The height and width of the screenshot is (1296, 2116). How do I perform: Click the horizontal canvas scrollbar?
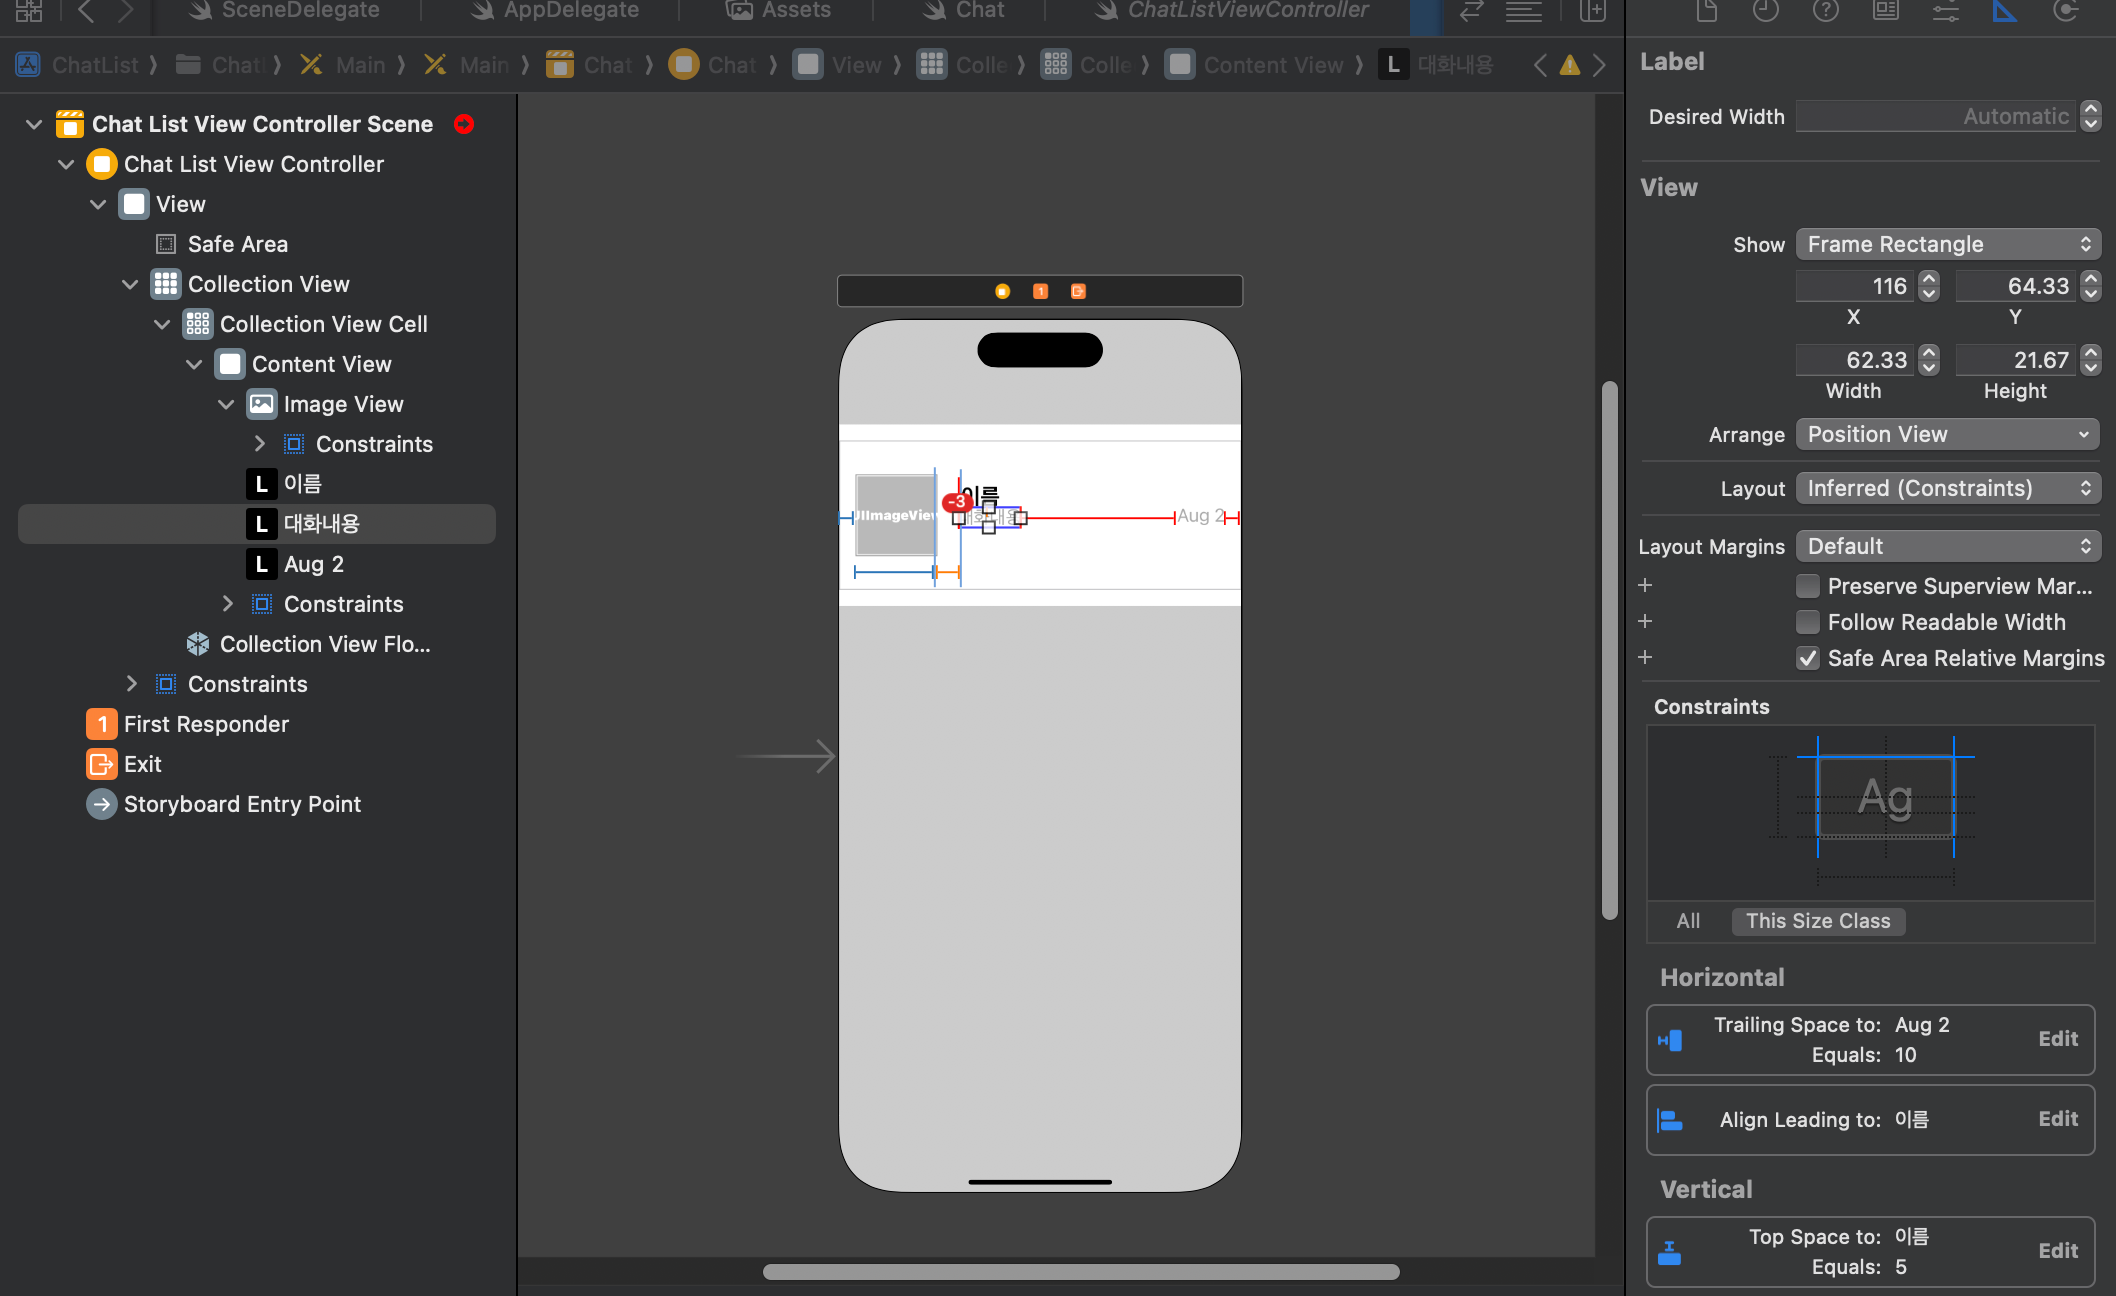[x=1080, y=1272]
